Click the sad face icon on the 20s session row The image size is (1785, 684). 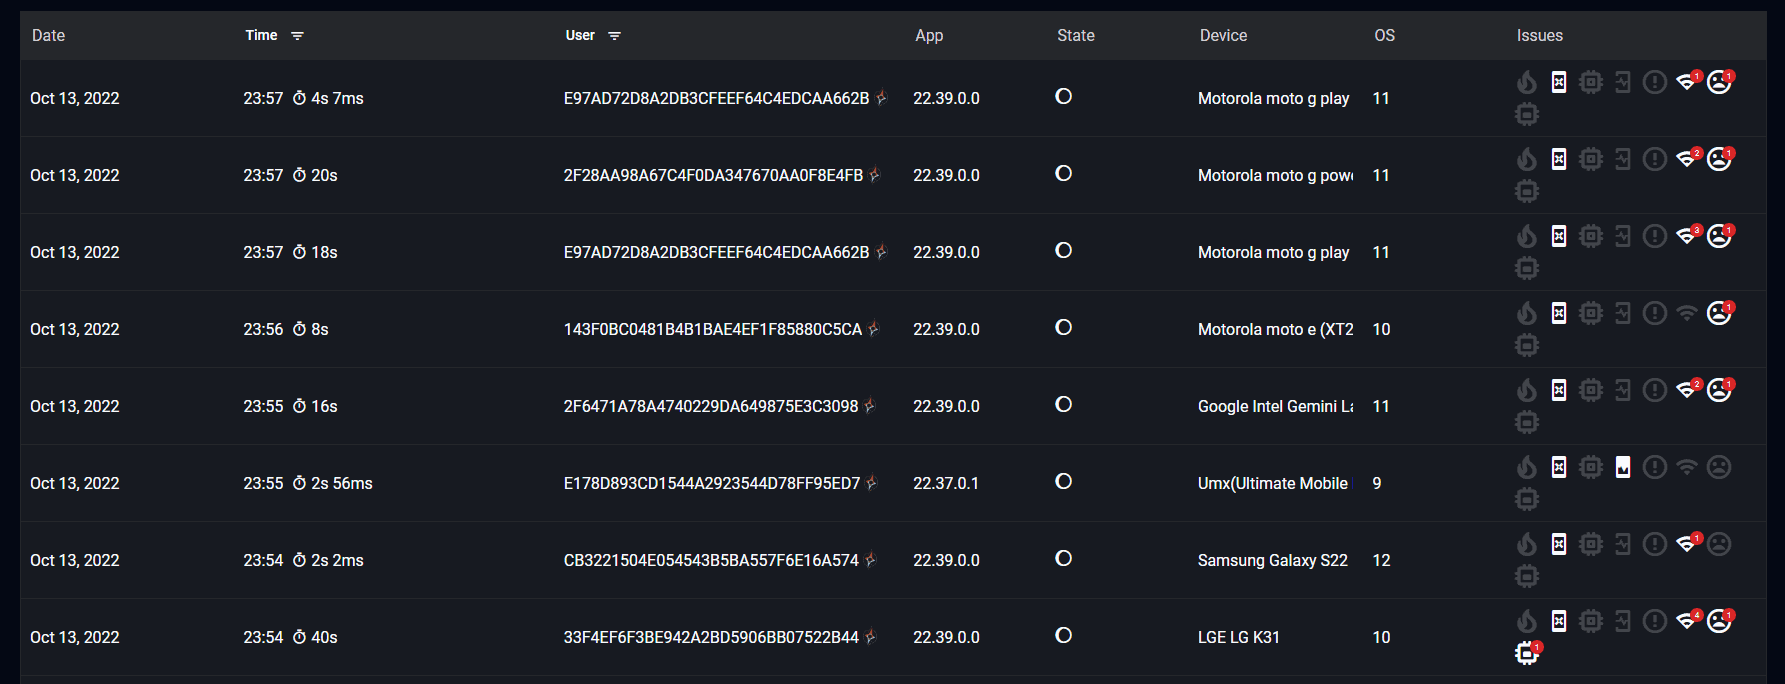click(x=1720, y=159)
